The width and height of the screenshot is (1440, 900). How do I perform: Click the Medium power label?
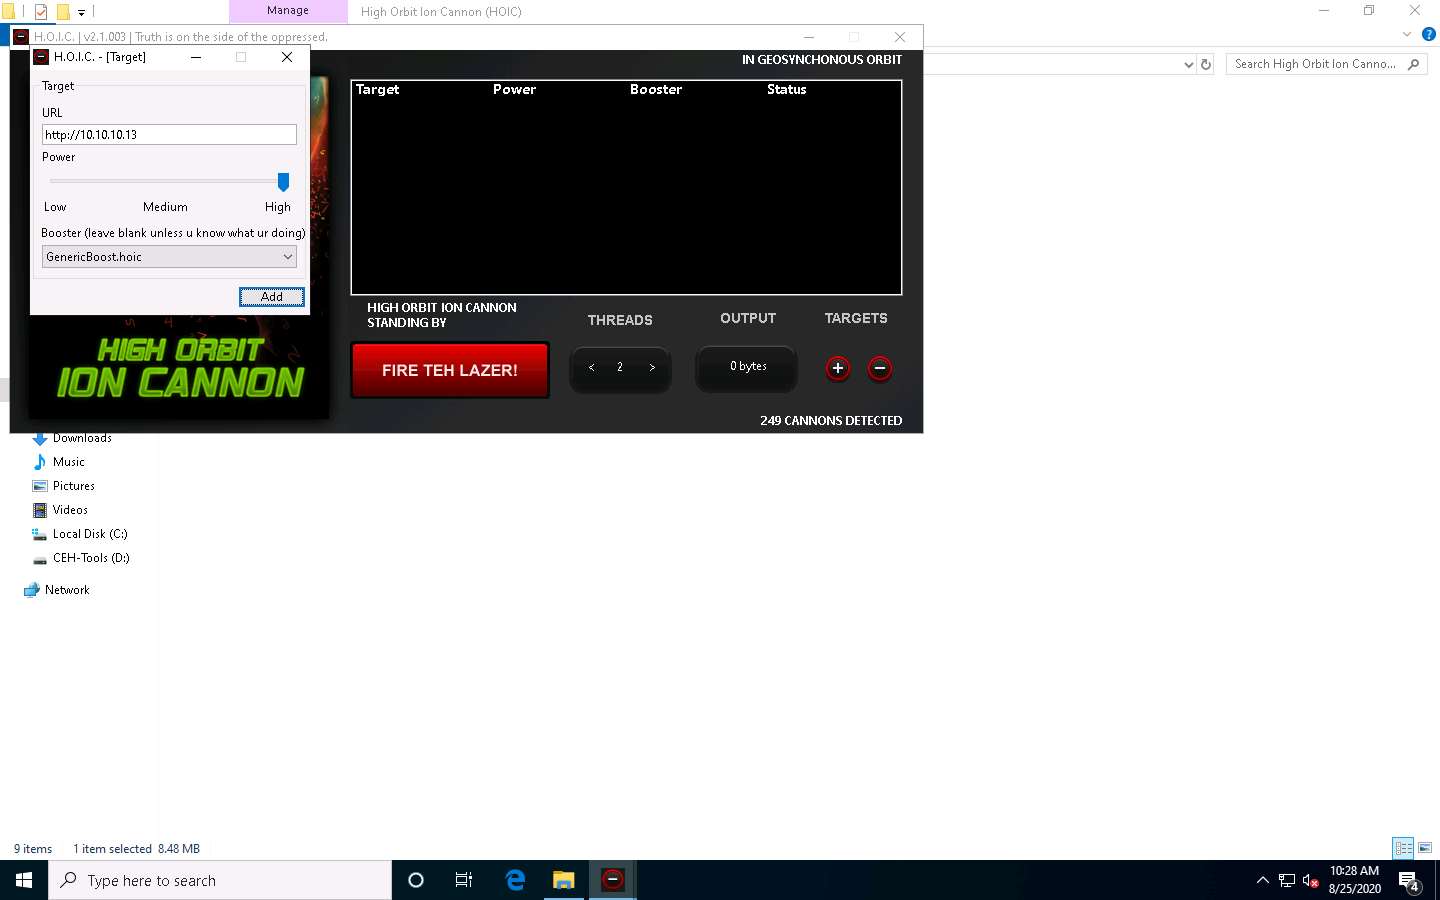point(165,207)
